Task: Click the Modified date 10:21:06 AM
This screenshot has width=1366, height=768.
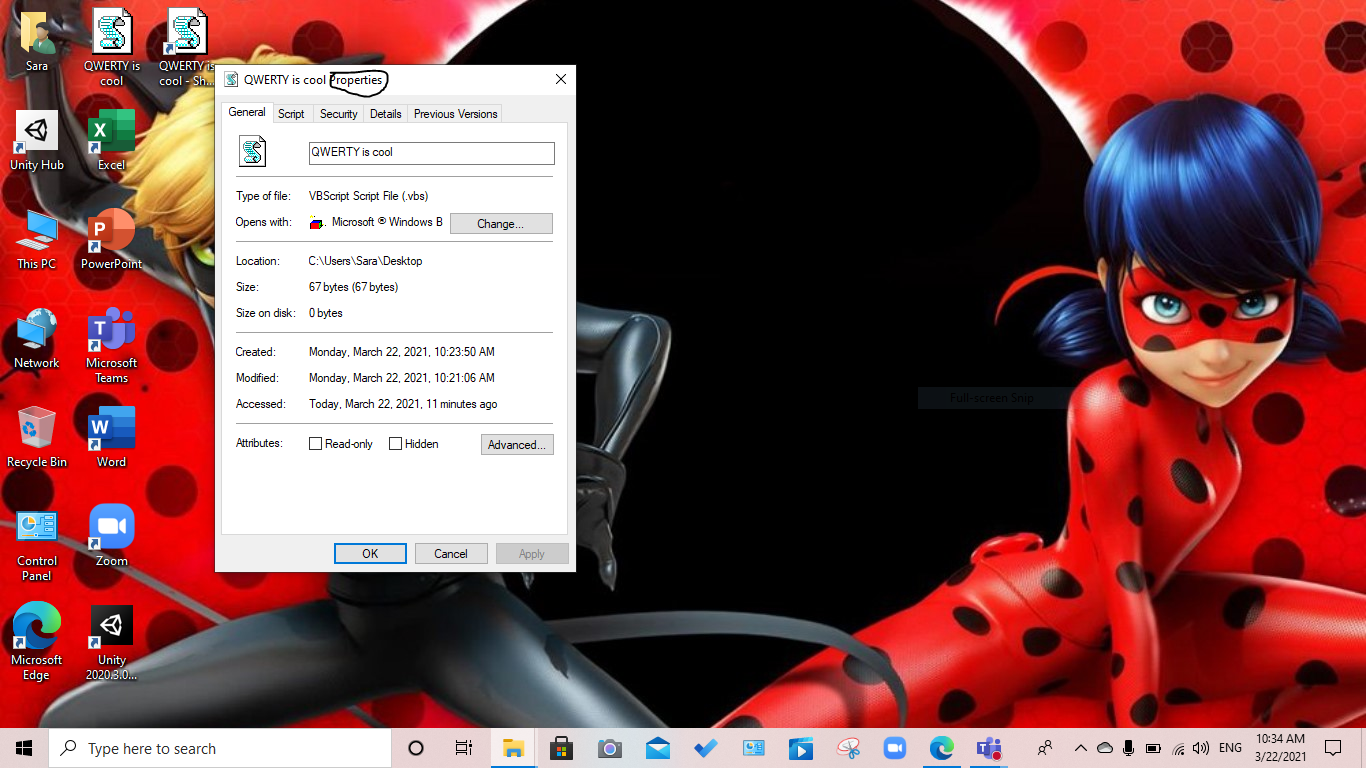Action: point(401,378)
